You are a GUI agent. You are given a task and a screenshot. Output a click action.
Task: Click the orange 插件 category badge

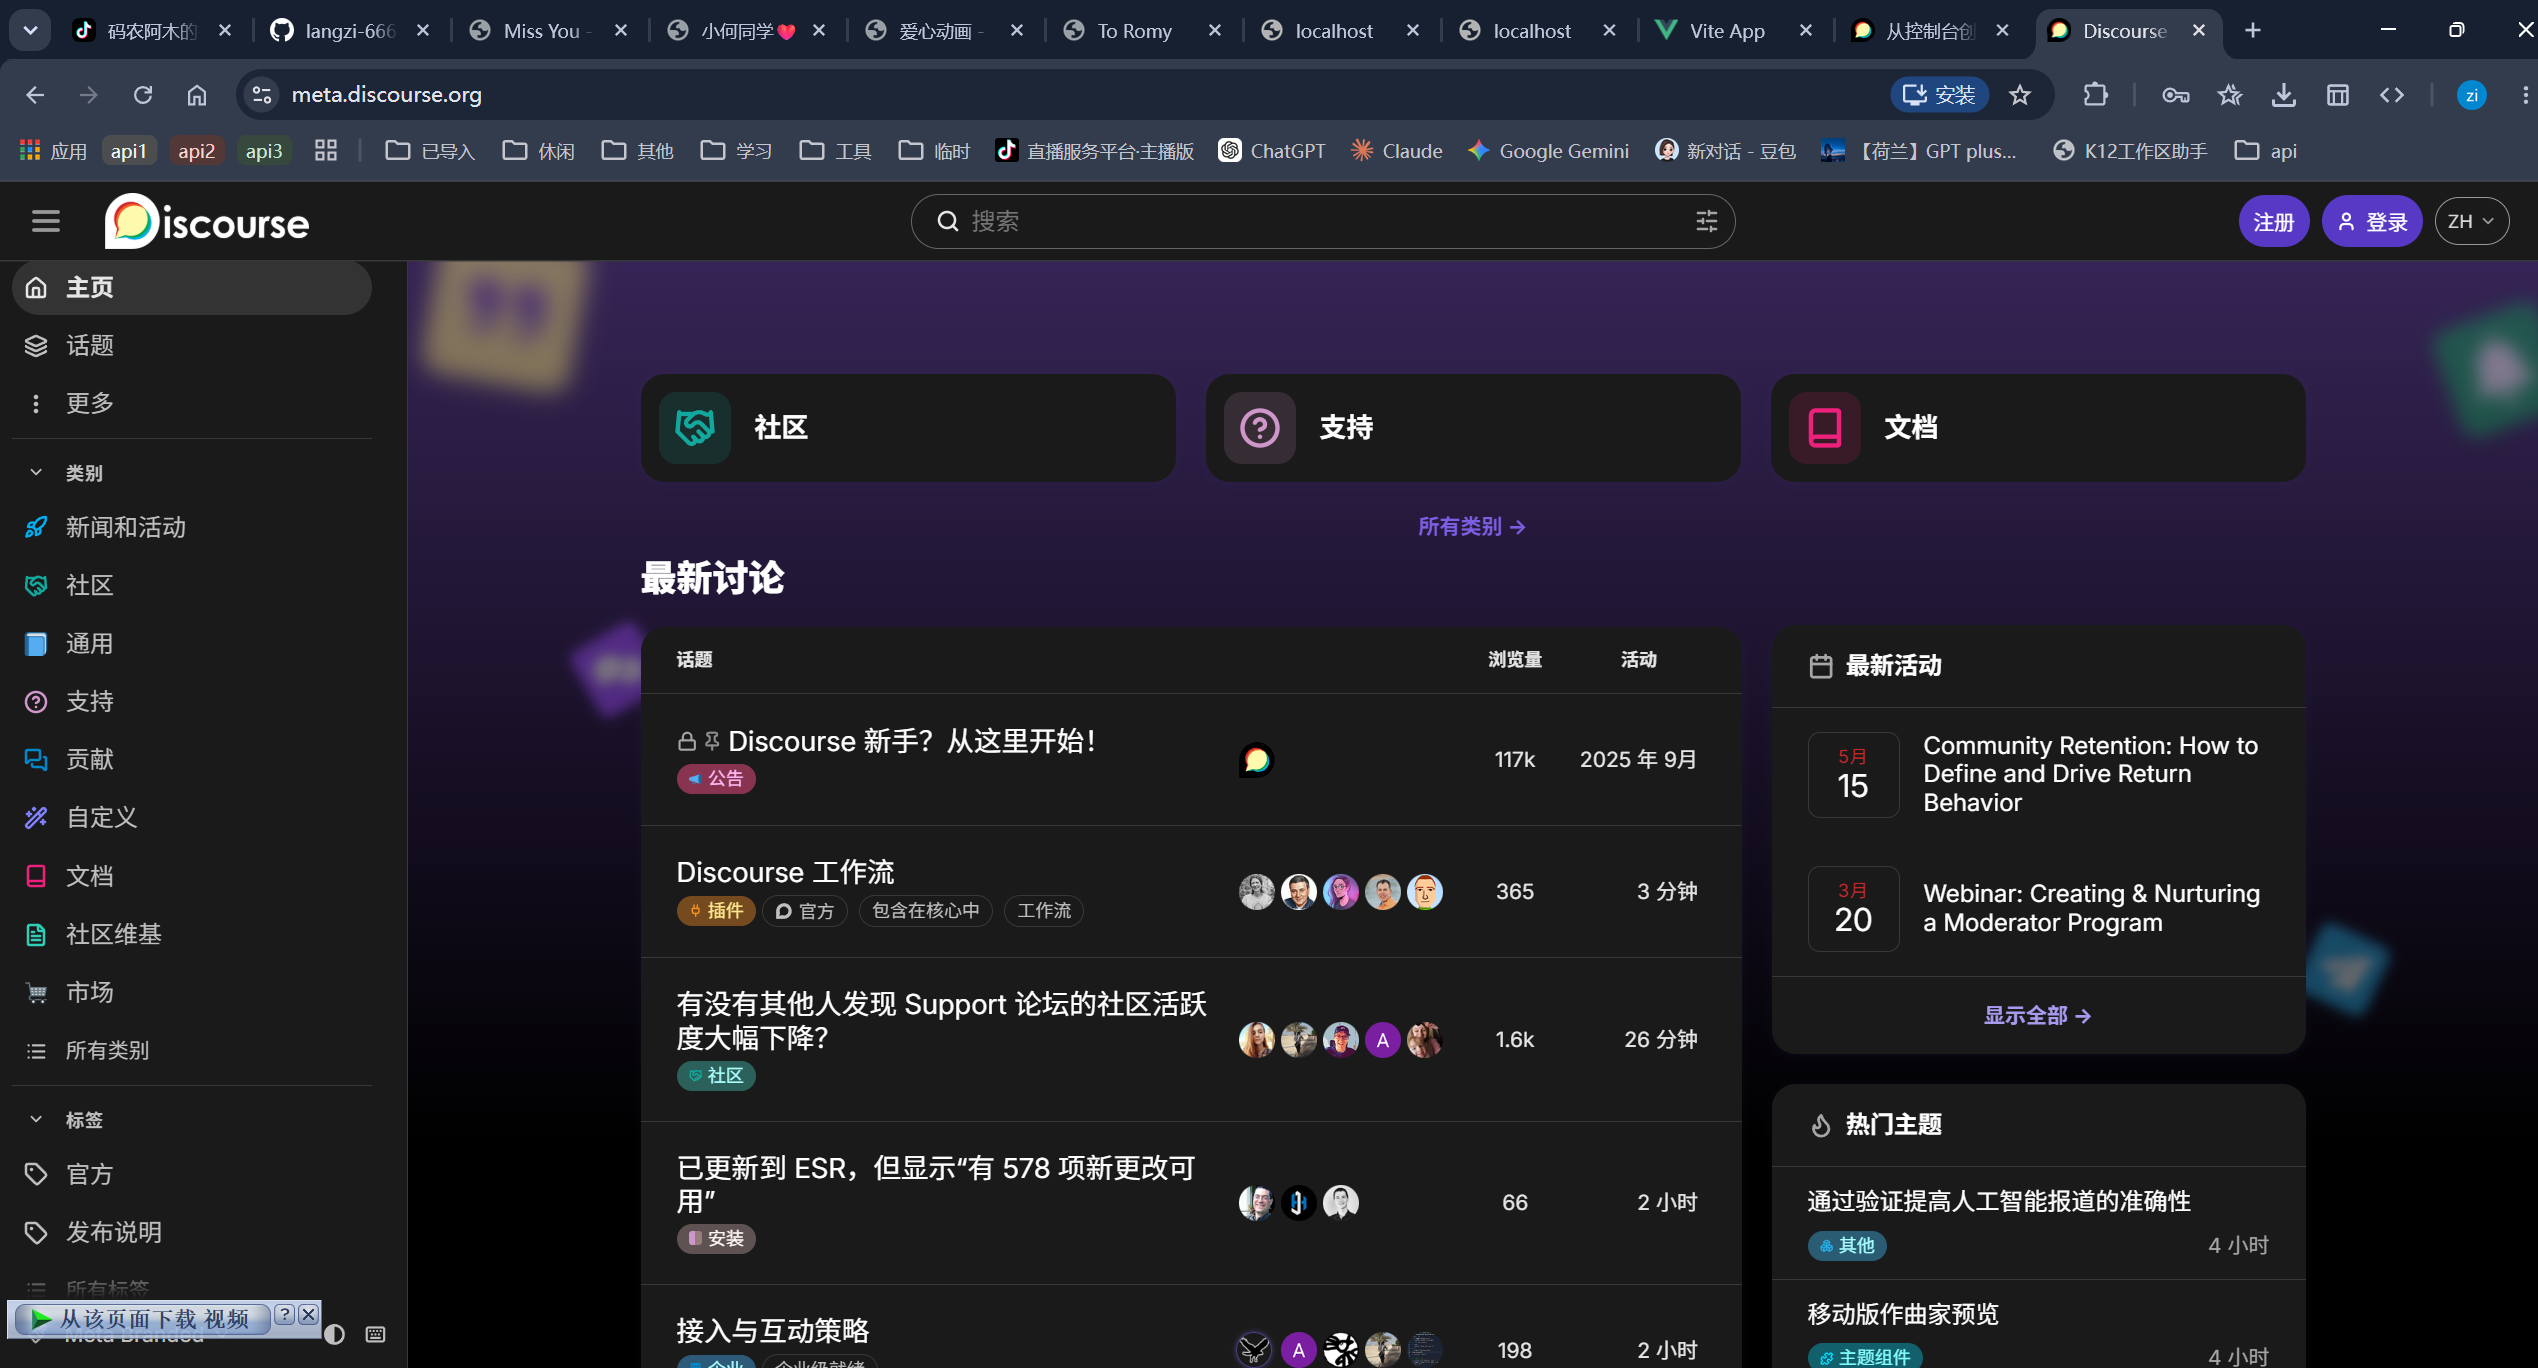pos(716,911)
